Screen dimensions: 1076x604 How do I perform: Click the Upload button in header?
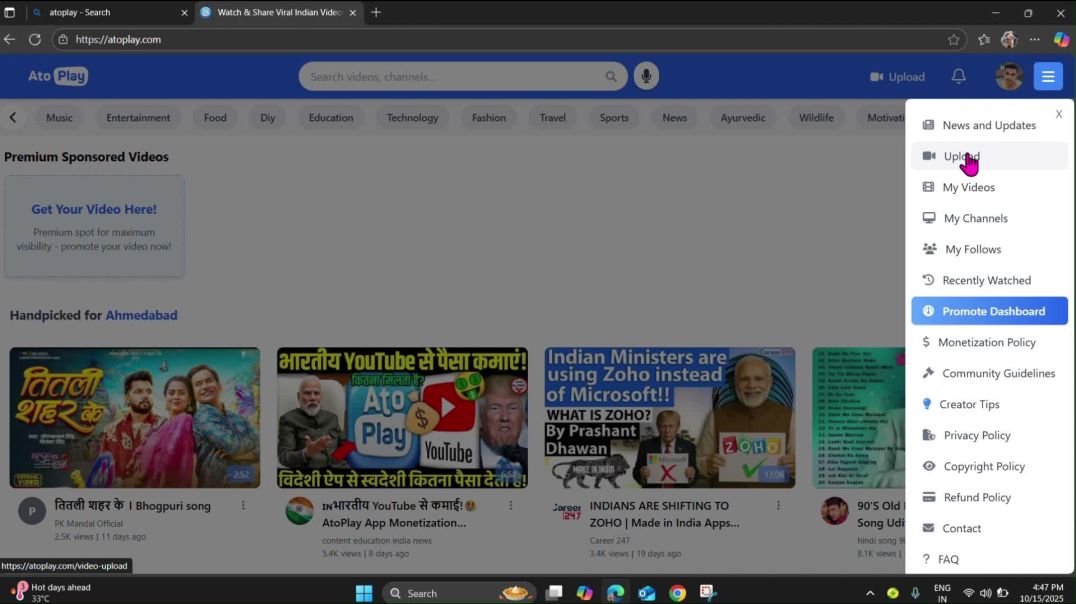[897, 76]
